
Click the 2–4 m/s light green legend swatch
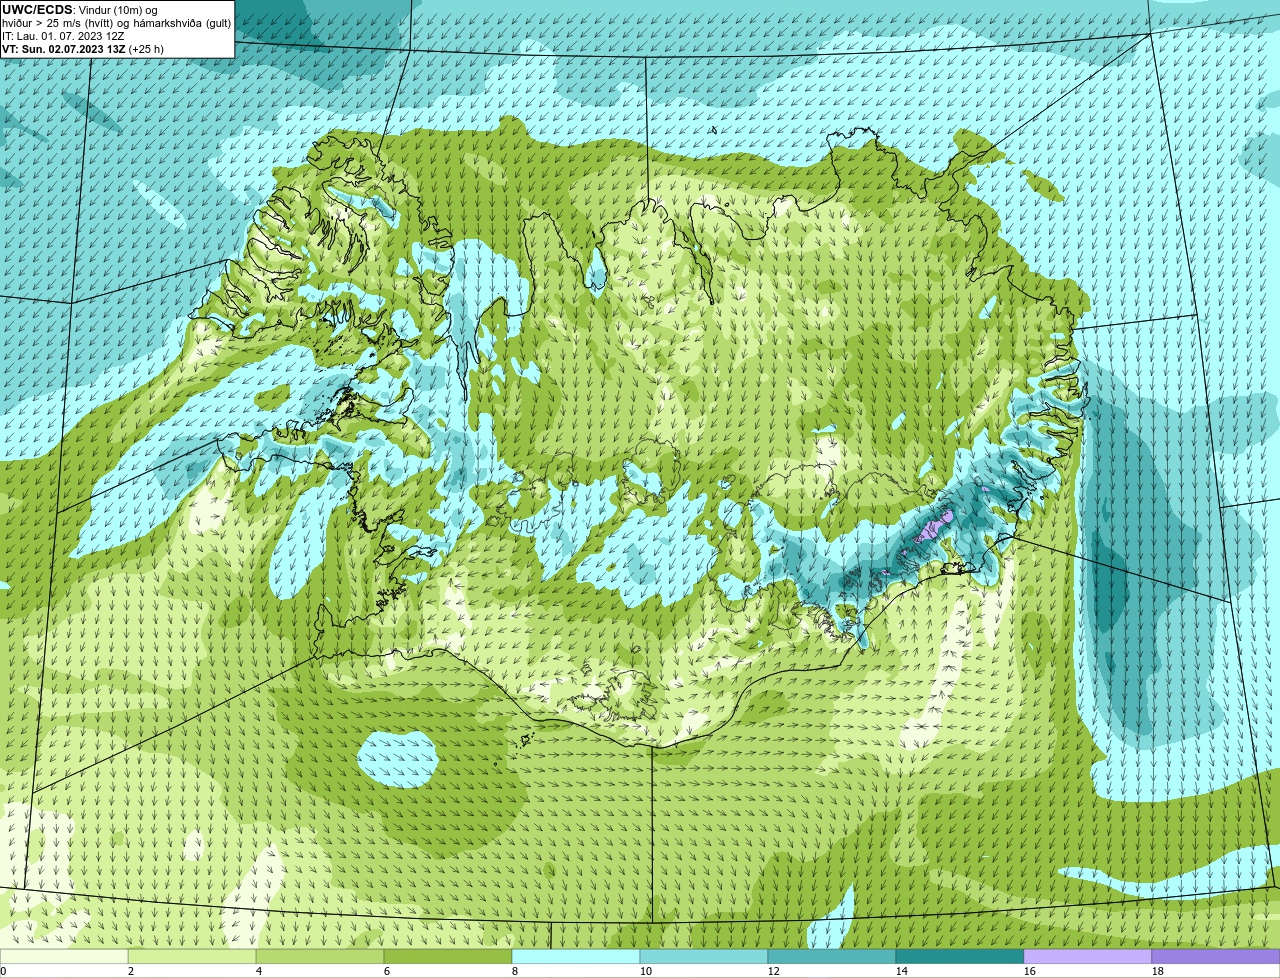coord(192,957)
